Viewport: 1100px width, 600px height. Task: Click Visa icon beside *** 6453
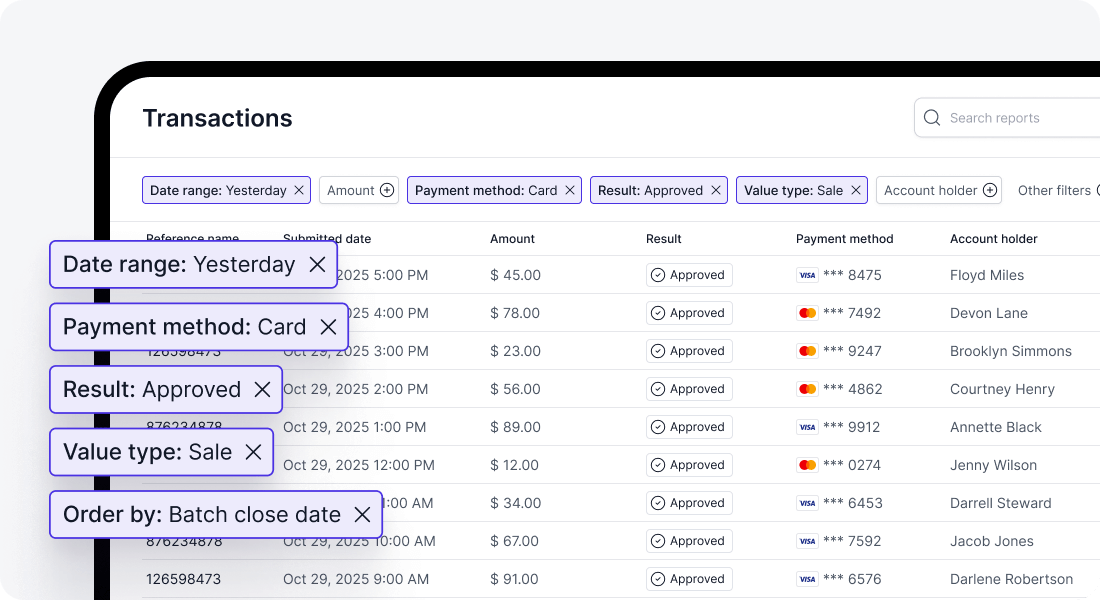coord(807,502)
